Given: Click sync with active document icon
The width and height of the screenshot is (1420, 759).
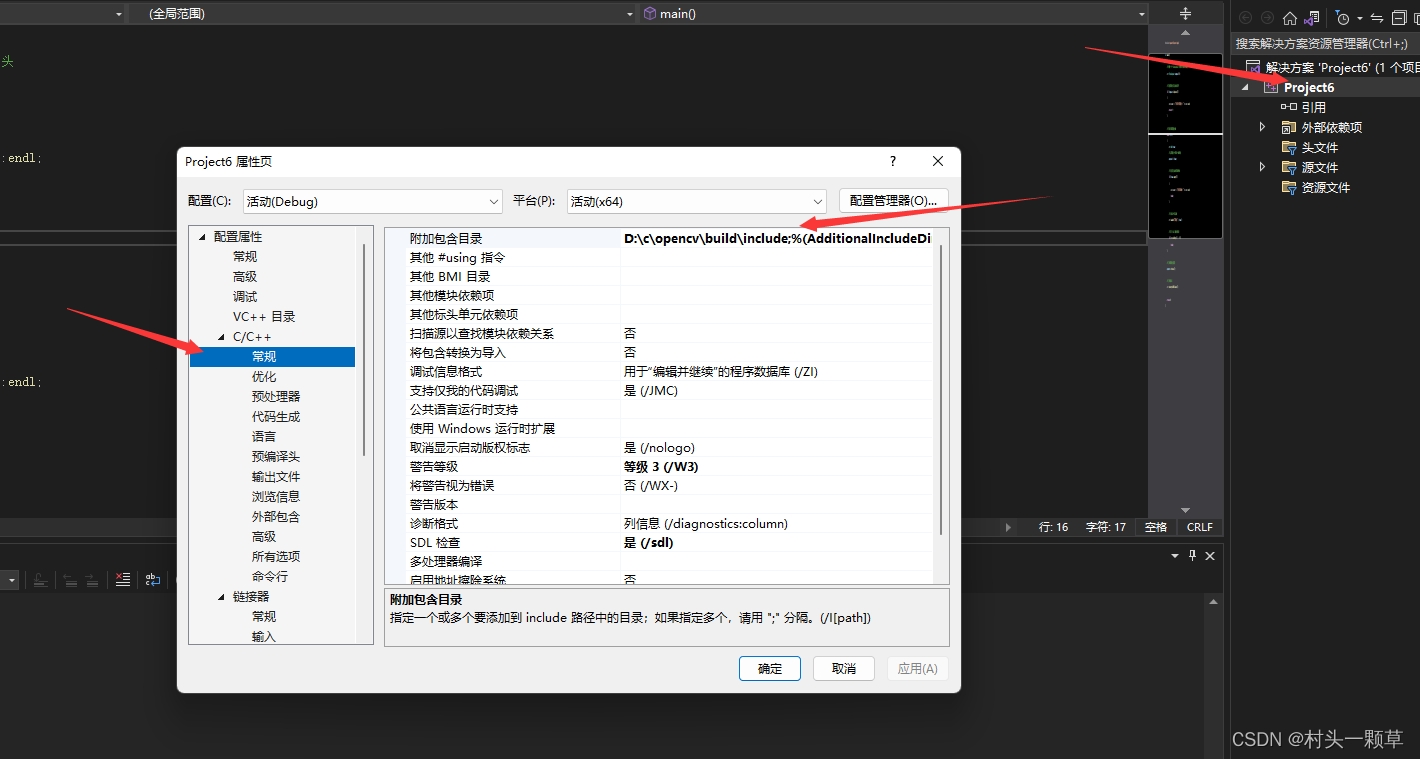Looking at the screenshot, I should pos(1376,18).
